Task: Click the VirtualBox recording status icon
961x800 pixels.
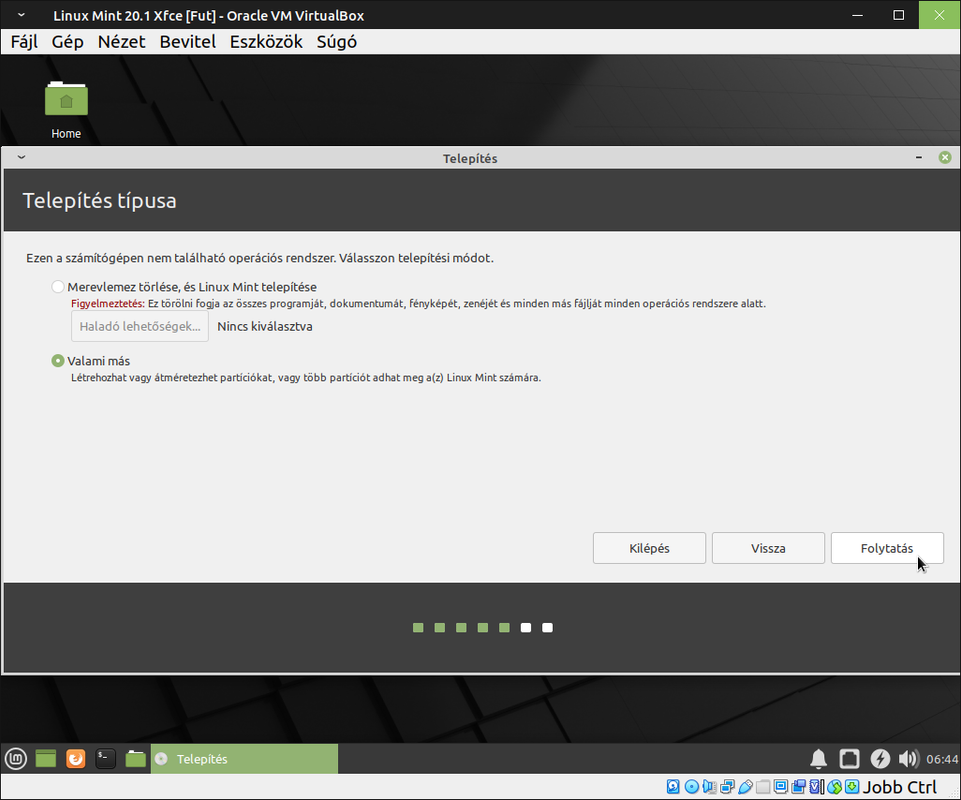Action: [799, 787]
